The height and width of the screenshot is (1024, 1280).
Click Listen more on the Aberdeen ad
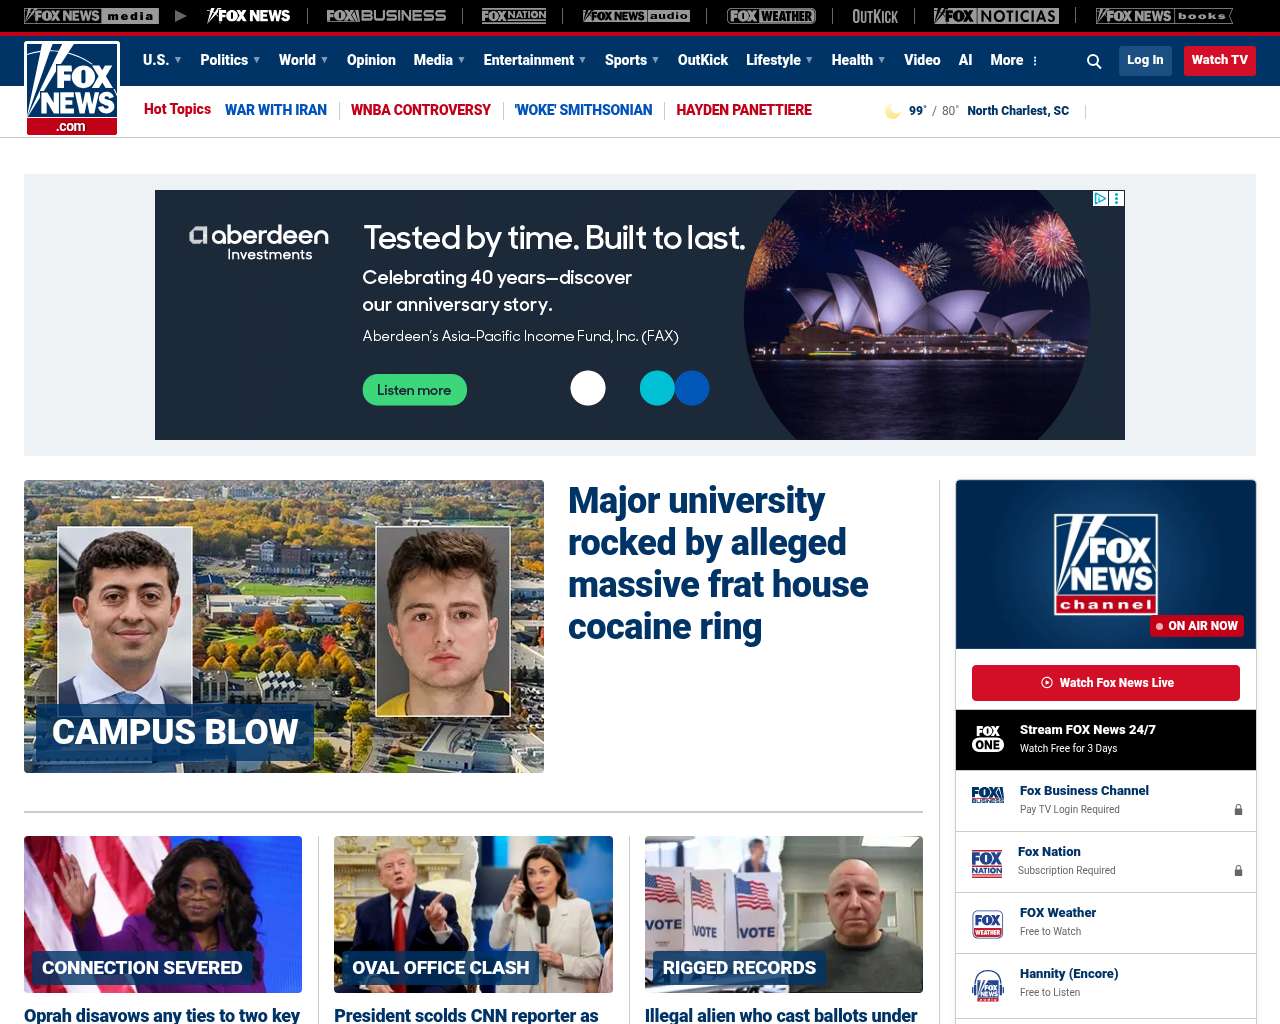[414, 390]
